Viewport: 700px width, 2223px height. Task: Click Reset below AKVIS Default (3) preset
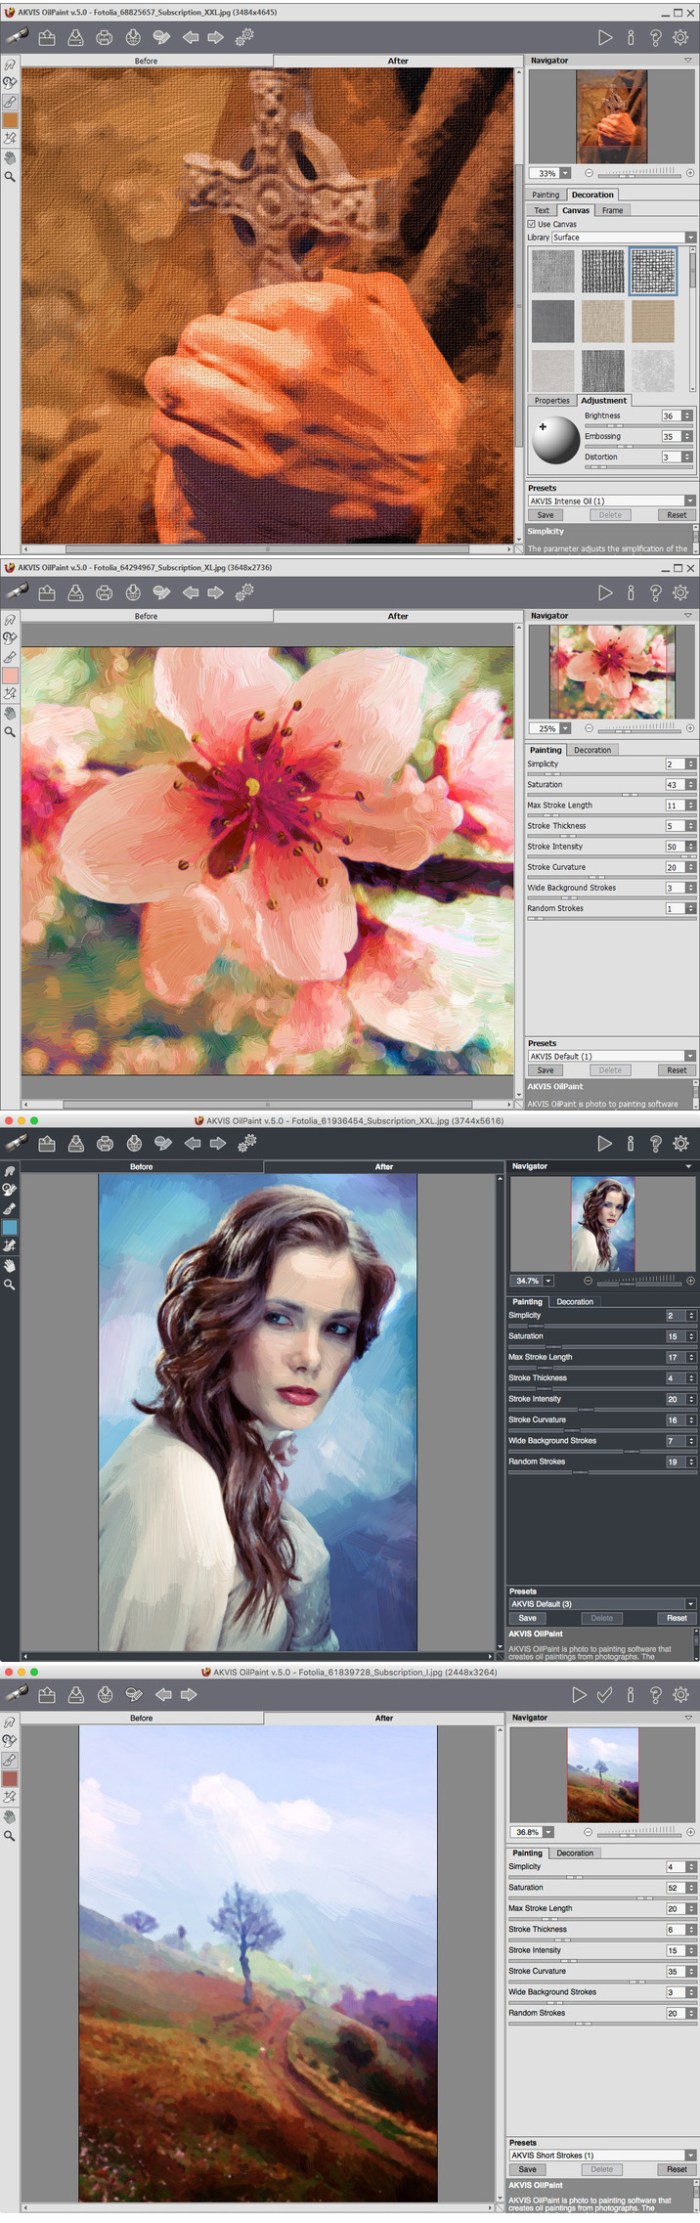(676, 1618)
